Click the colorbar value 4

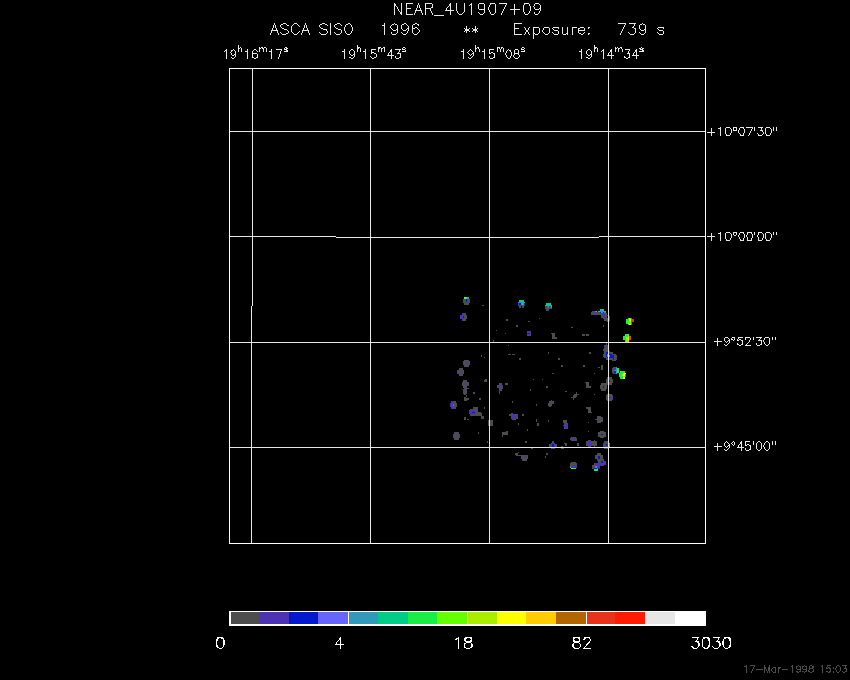[339, 644]
